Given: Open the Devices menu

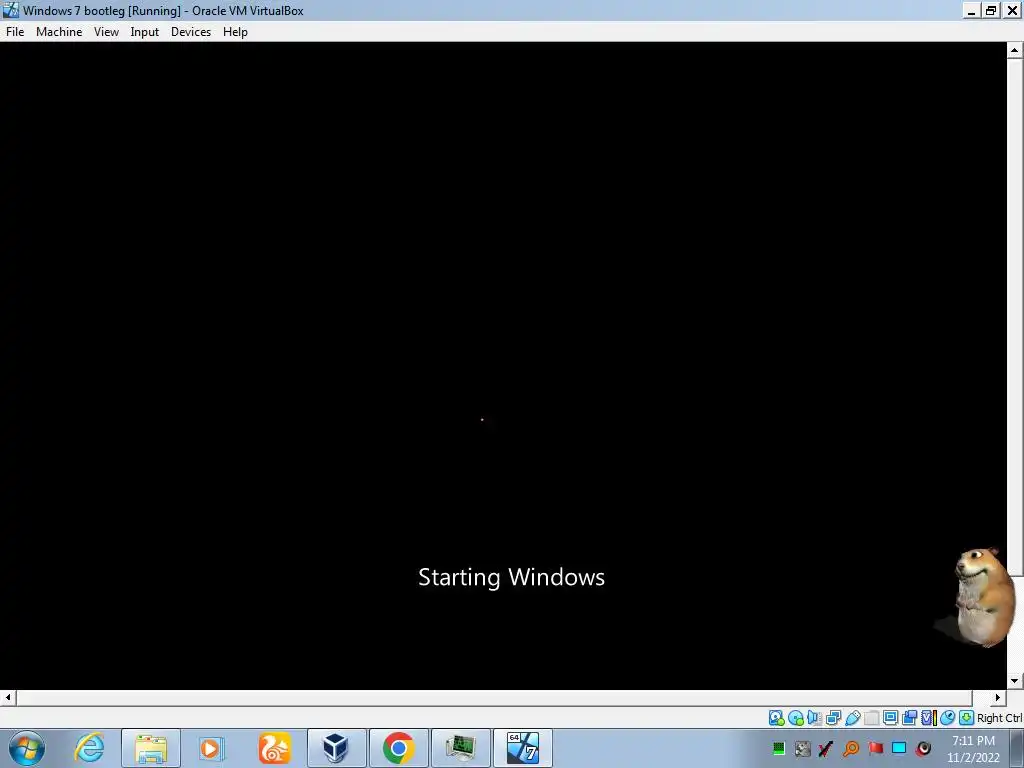Looking at the screenshot, I should (191, 31).
